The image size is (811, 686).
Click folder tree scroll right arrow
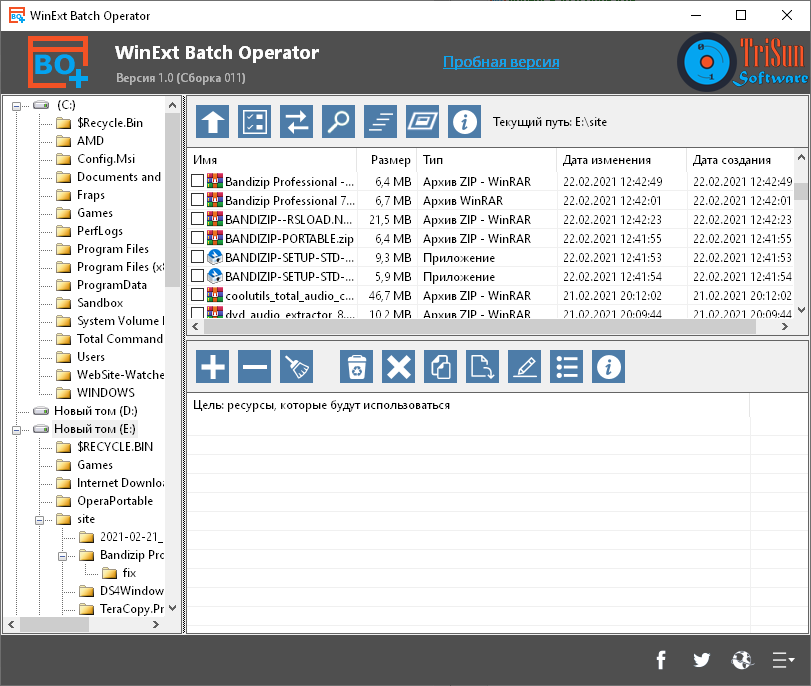tap(156, 624)
